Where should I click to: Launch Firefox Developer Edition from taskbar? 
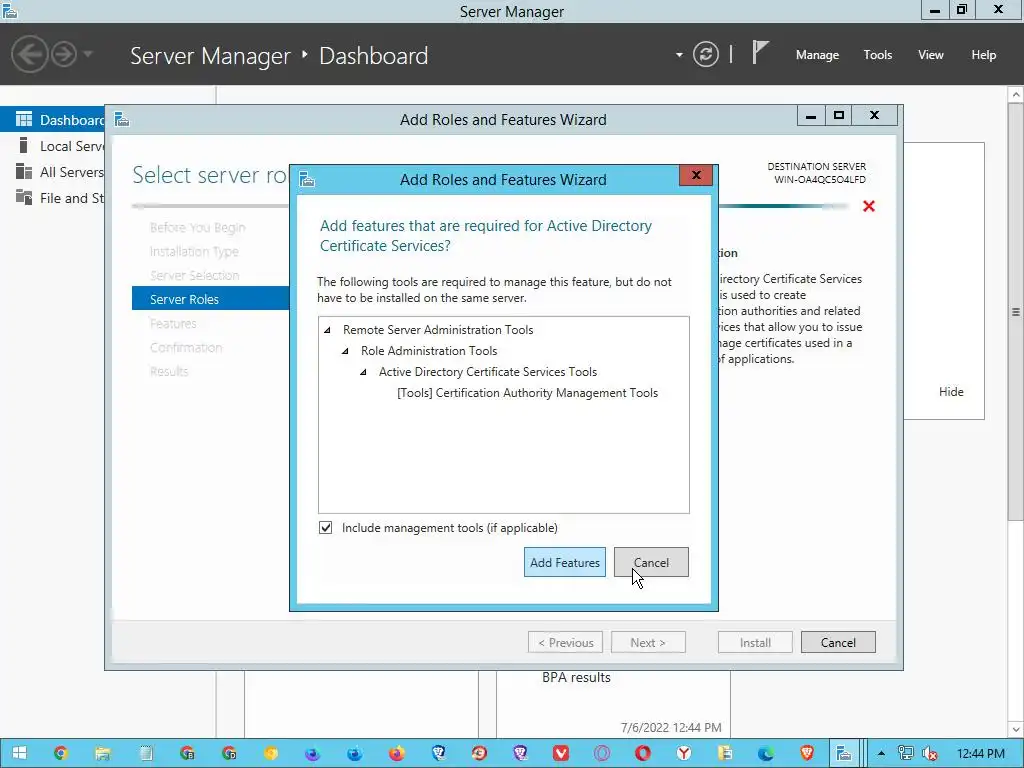point(355,753)
